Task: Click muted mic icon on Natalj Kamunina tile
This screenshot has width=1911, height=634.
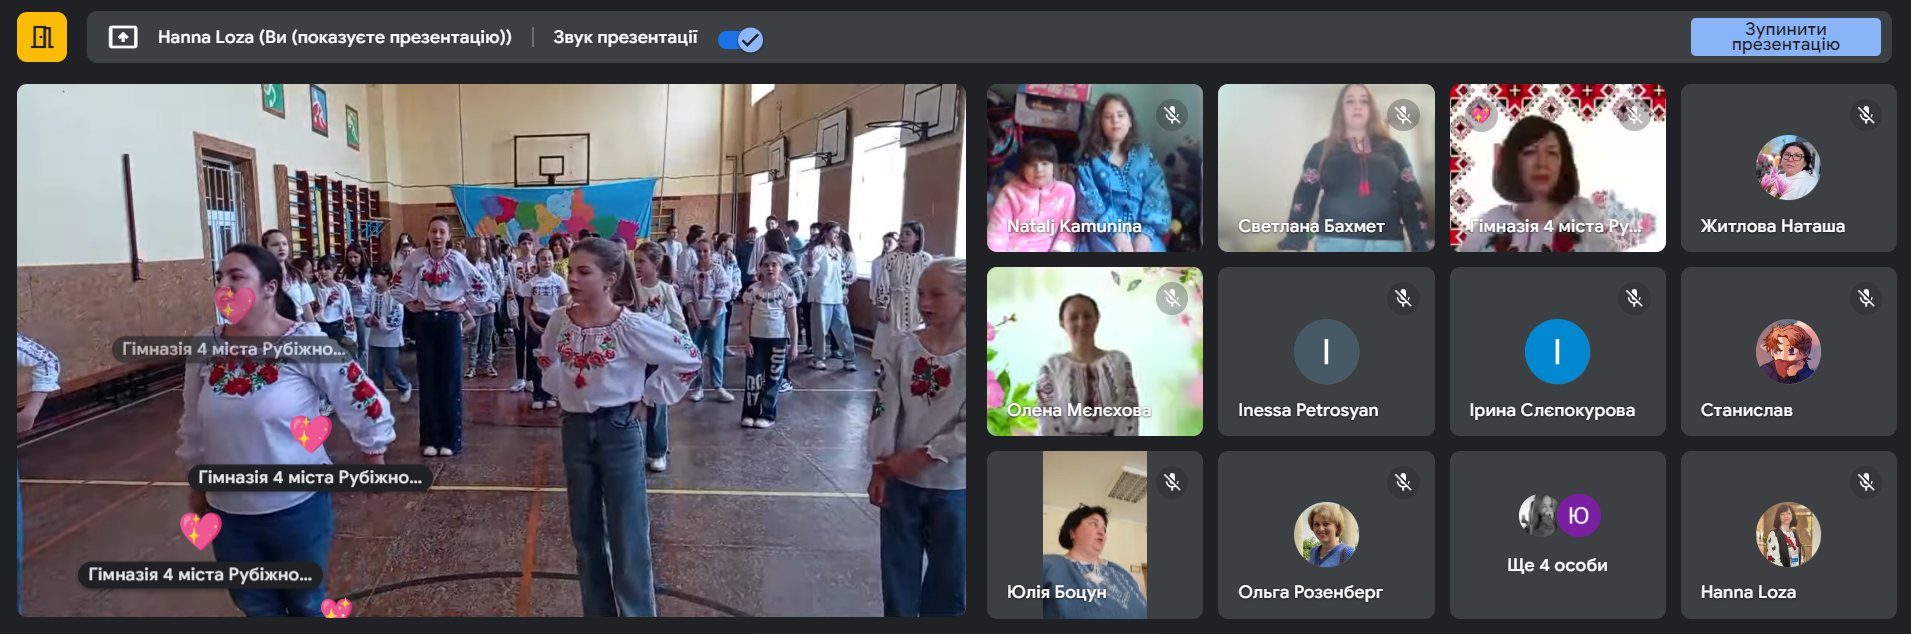Action: coord(1172,115)
